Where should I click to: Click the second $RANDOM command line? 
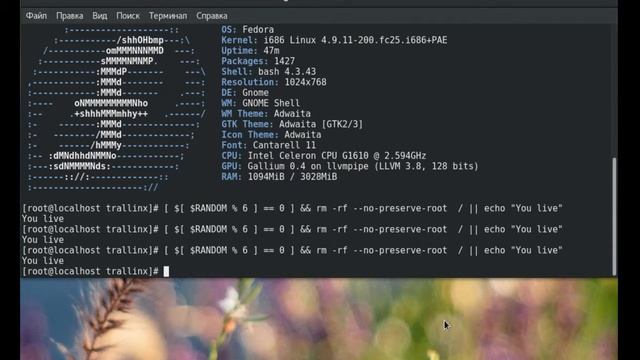(x=292, y=229)
